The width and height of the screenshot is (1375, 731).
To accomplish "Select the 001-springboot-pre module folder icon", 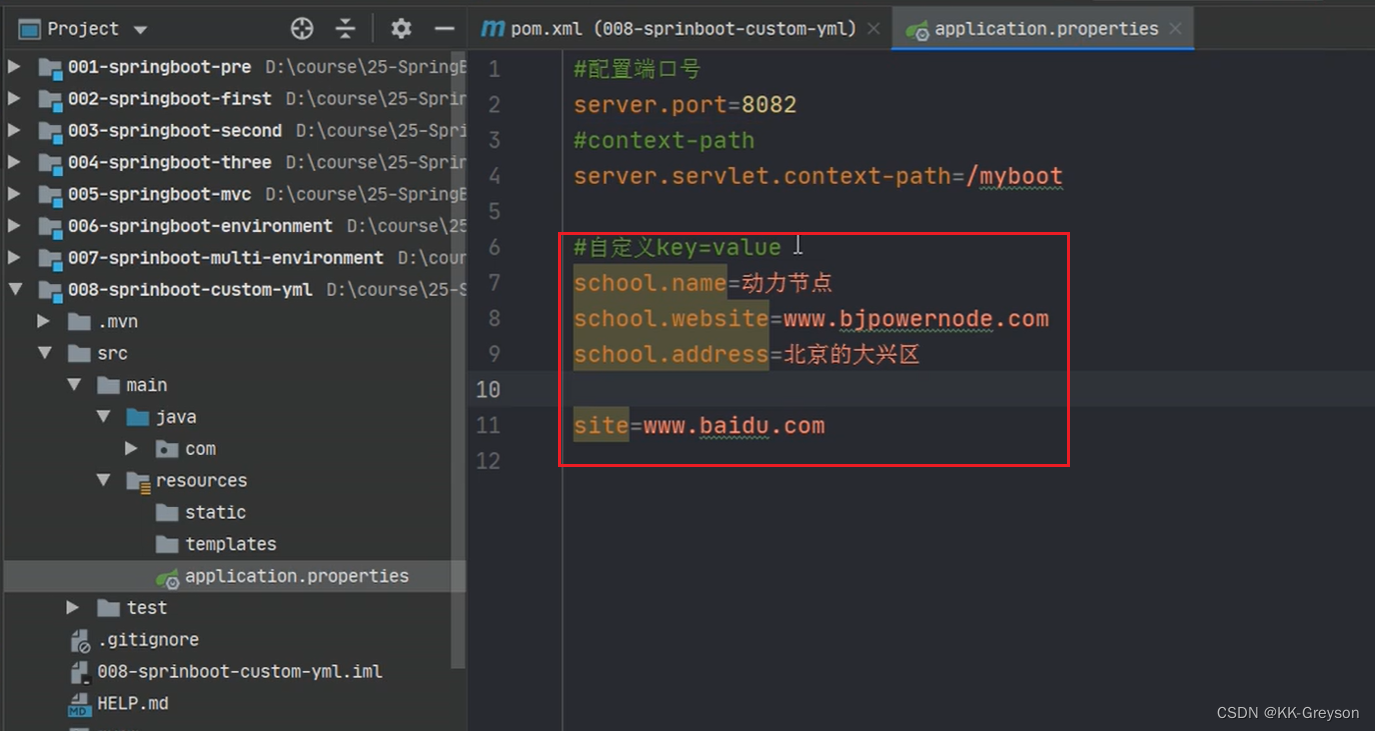I will click(50, 68).
